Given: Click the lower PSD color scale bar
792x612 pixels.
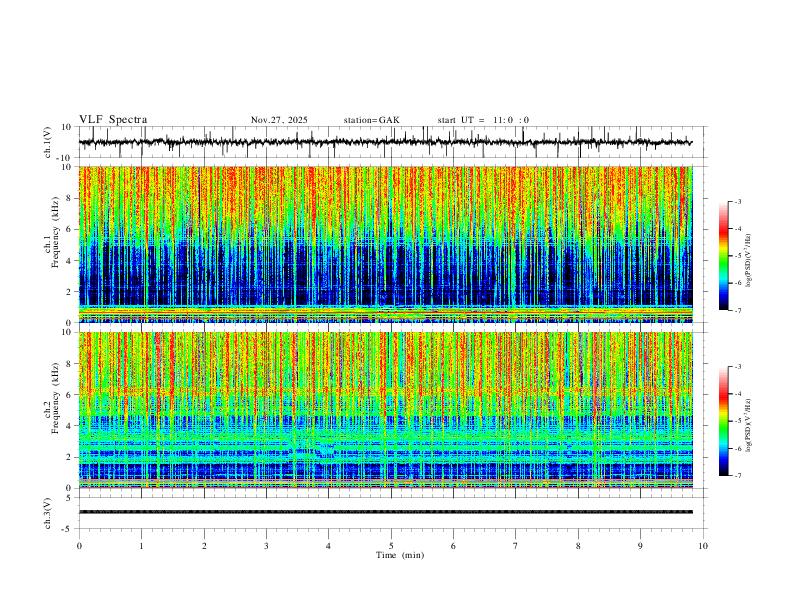Looking at the screenshot, I should point(724,421).
